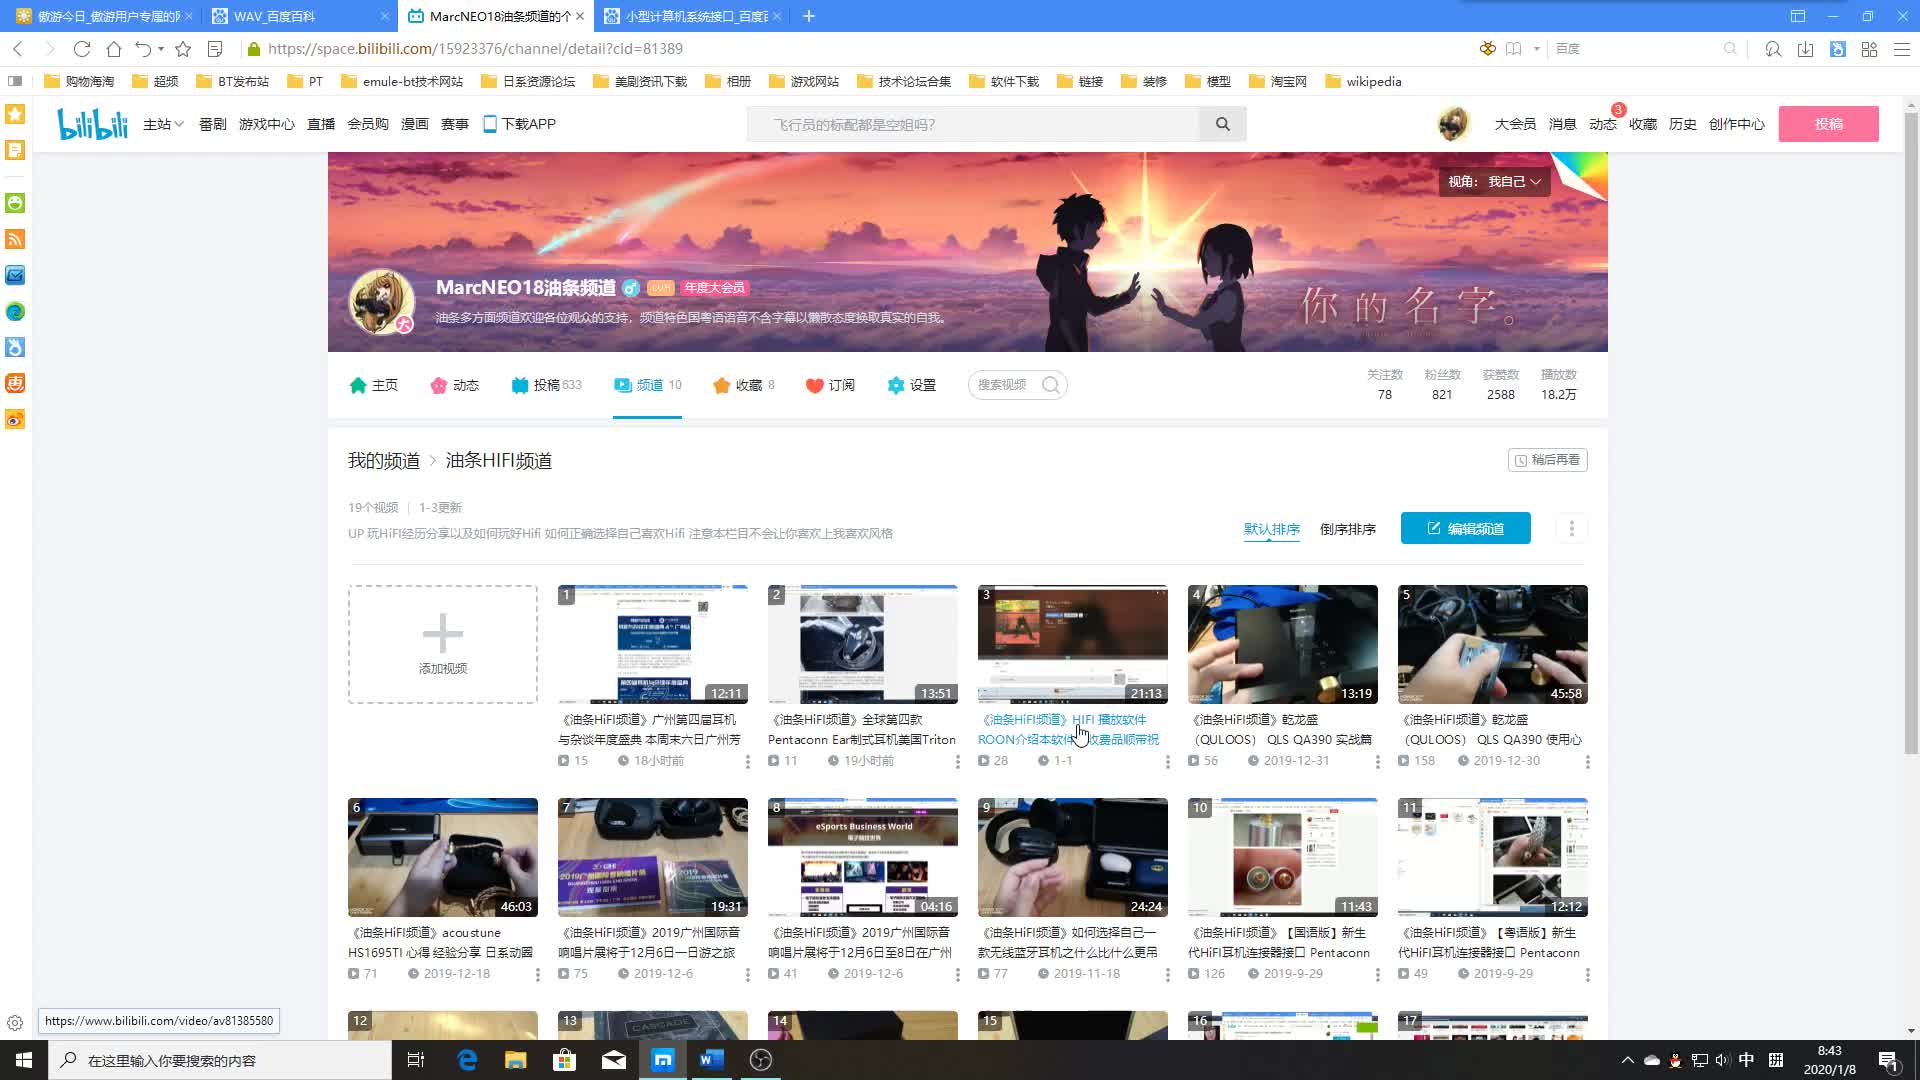The height and width of the screenshot is (1080, 1920).
Task: Open the vertical three-dot channel menu
Action: pos(1571,529)
